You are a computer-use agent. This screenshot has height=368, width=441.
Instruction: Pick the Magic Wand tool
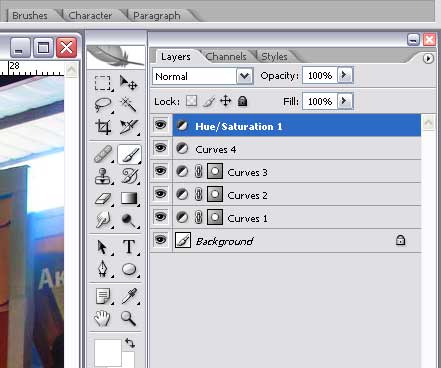tap(128, 105)
